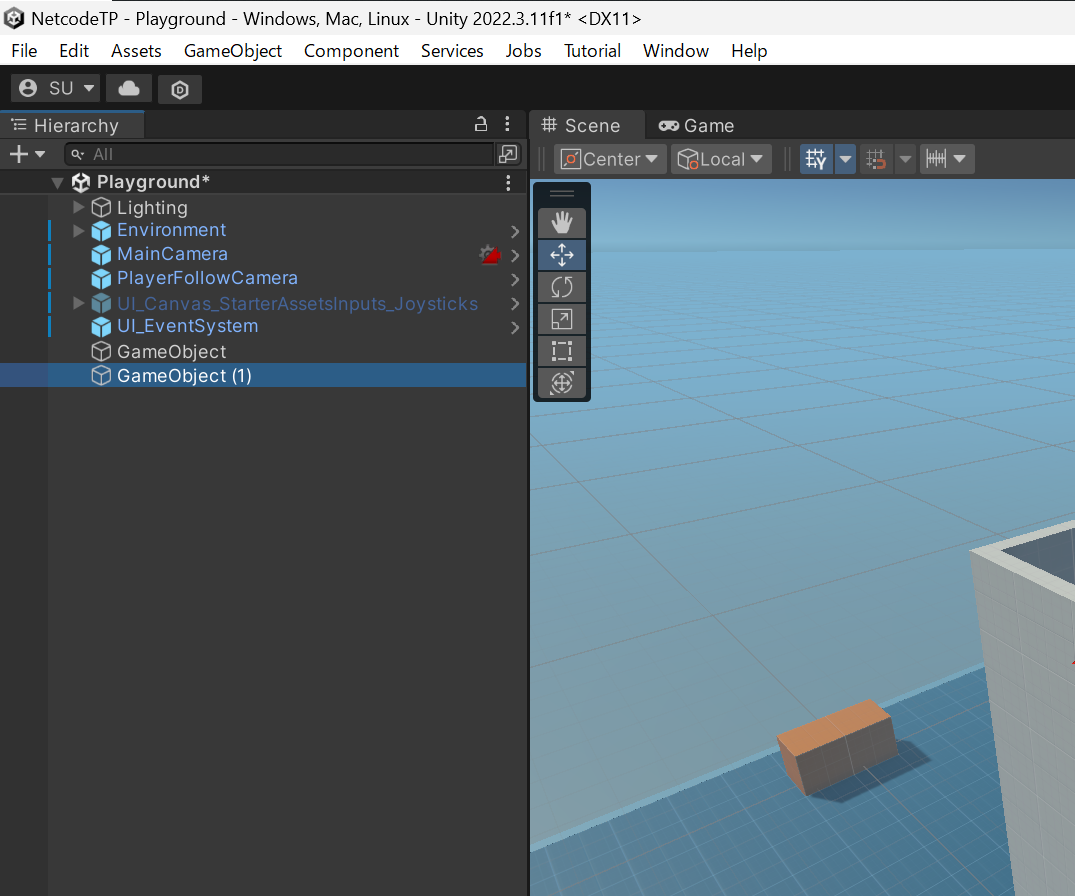Click the add object plus button
The image size is (1075, 896).
pyautogui.click(x=19, y=154)
